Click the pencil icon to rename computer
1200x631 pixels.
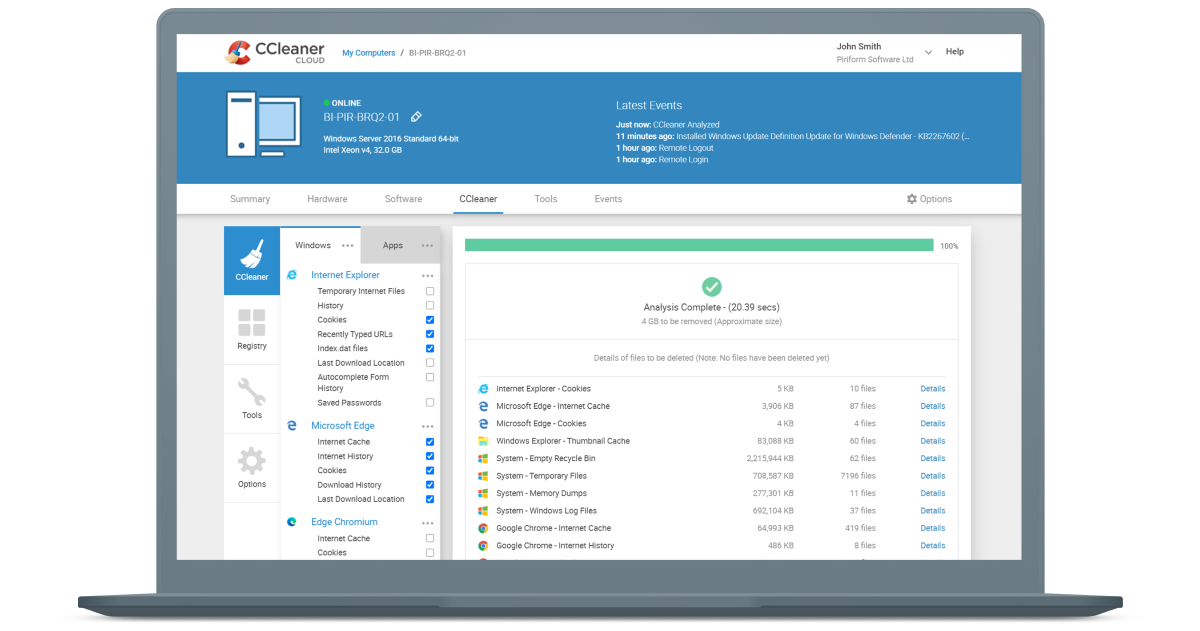click(x=416, y=117)
